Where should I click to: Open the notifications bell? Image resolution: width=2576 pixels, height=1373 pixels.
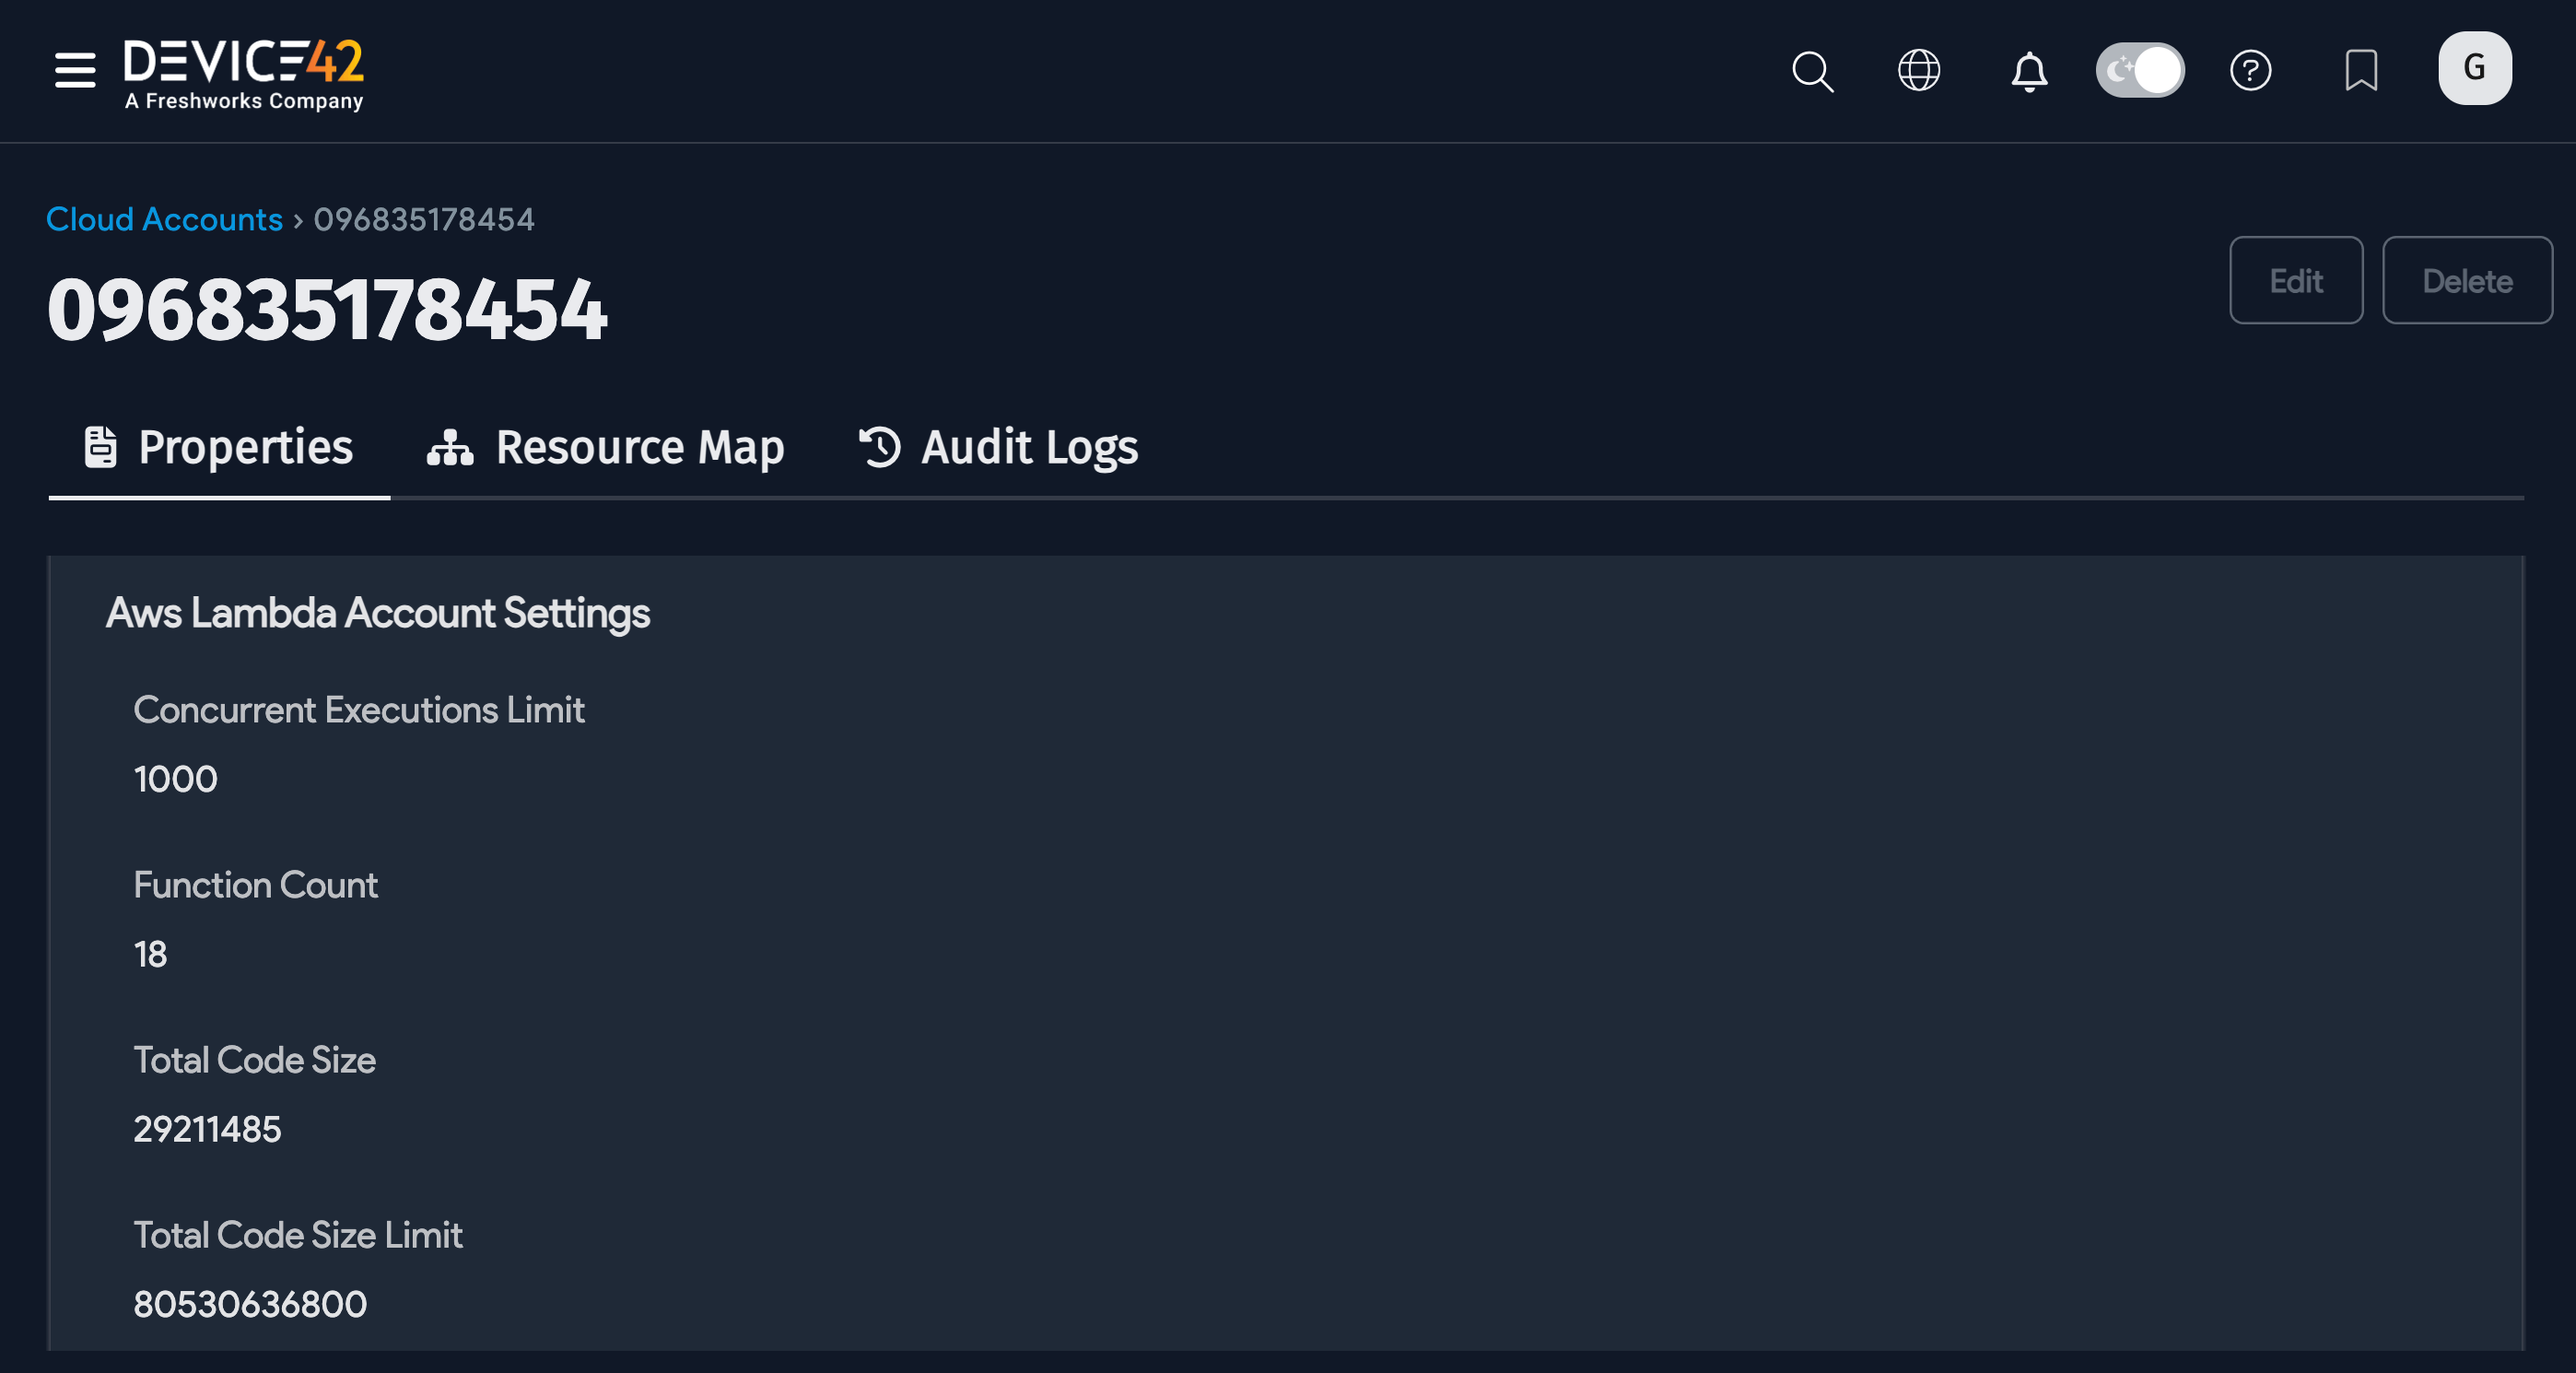(x=2030, y=70)
